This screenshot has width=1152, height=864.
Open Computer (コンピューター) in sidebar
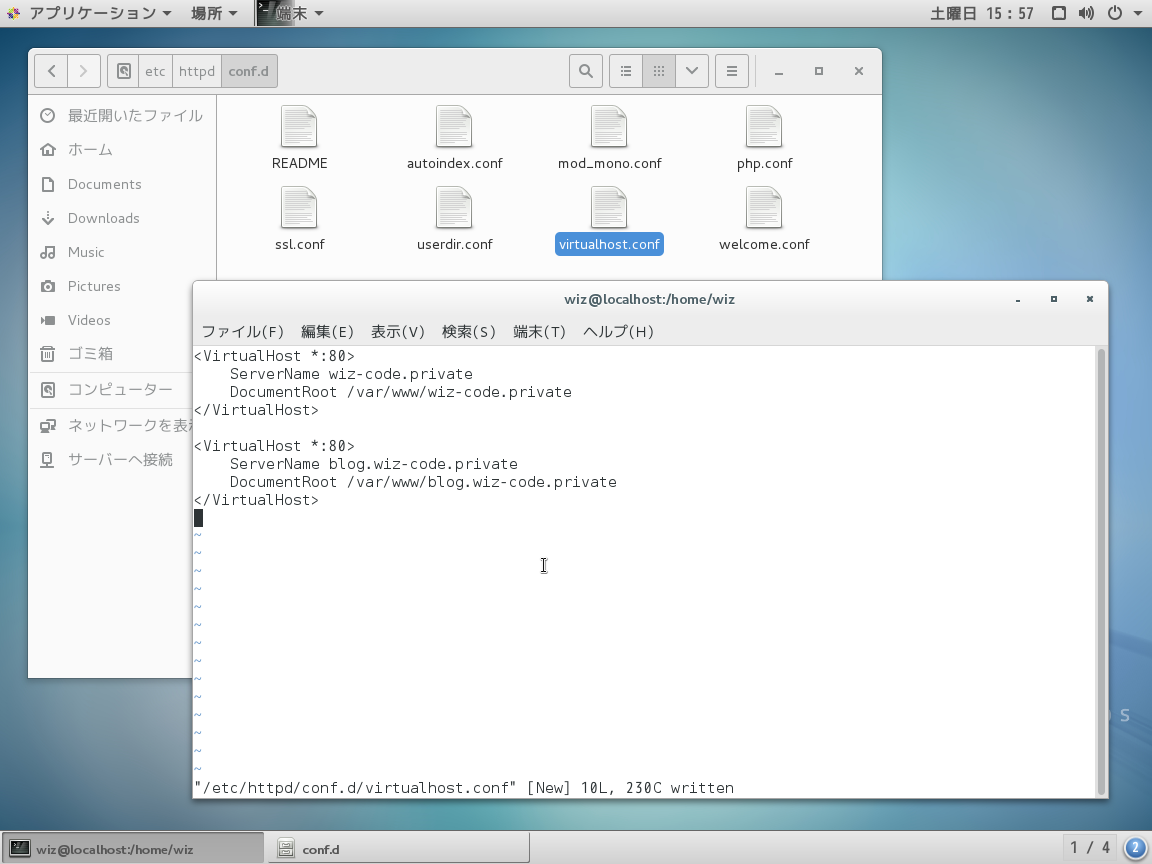click(110, 389)
